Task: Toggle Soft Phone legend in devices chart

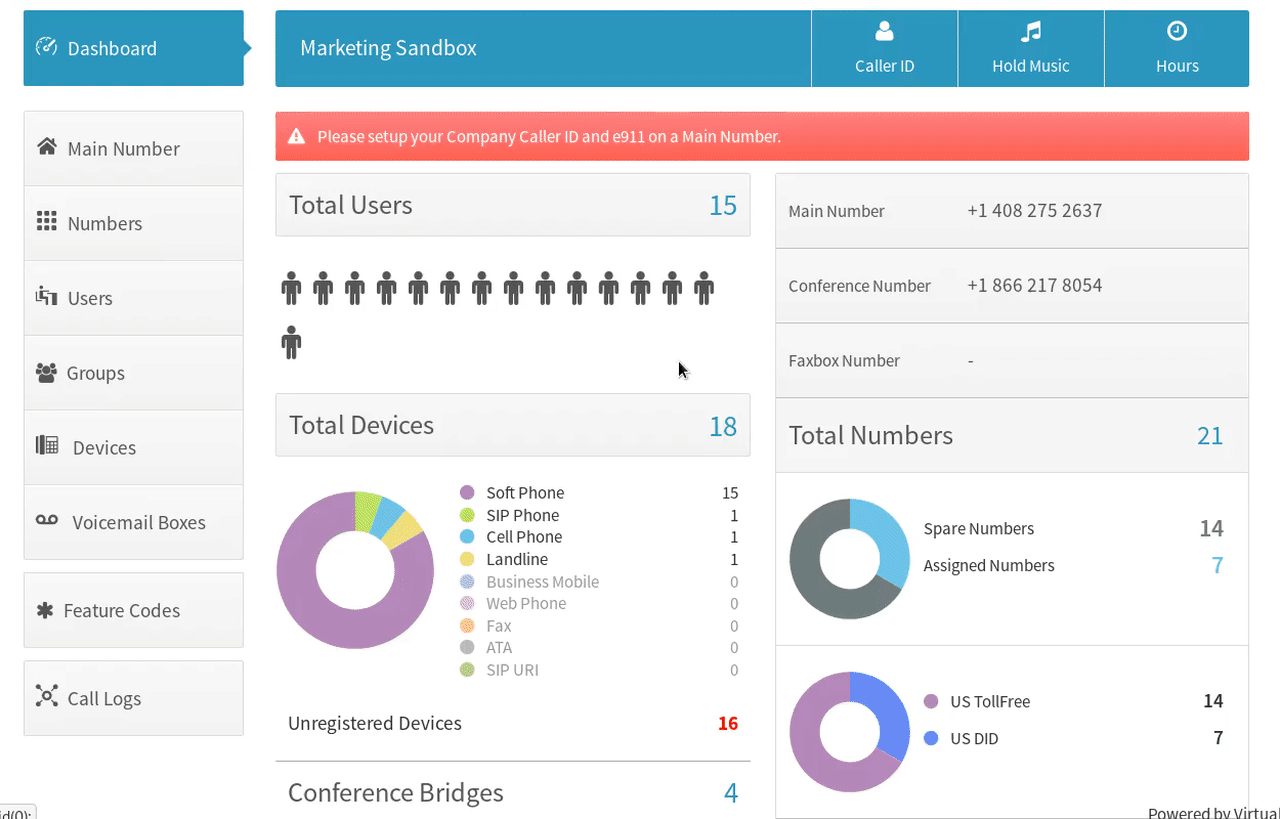Action: tap(524, 493)
